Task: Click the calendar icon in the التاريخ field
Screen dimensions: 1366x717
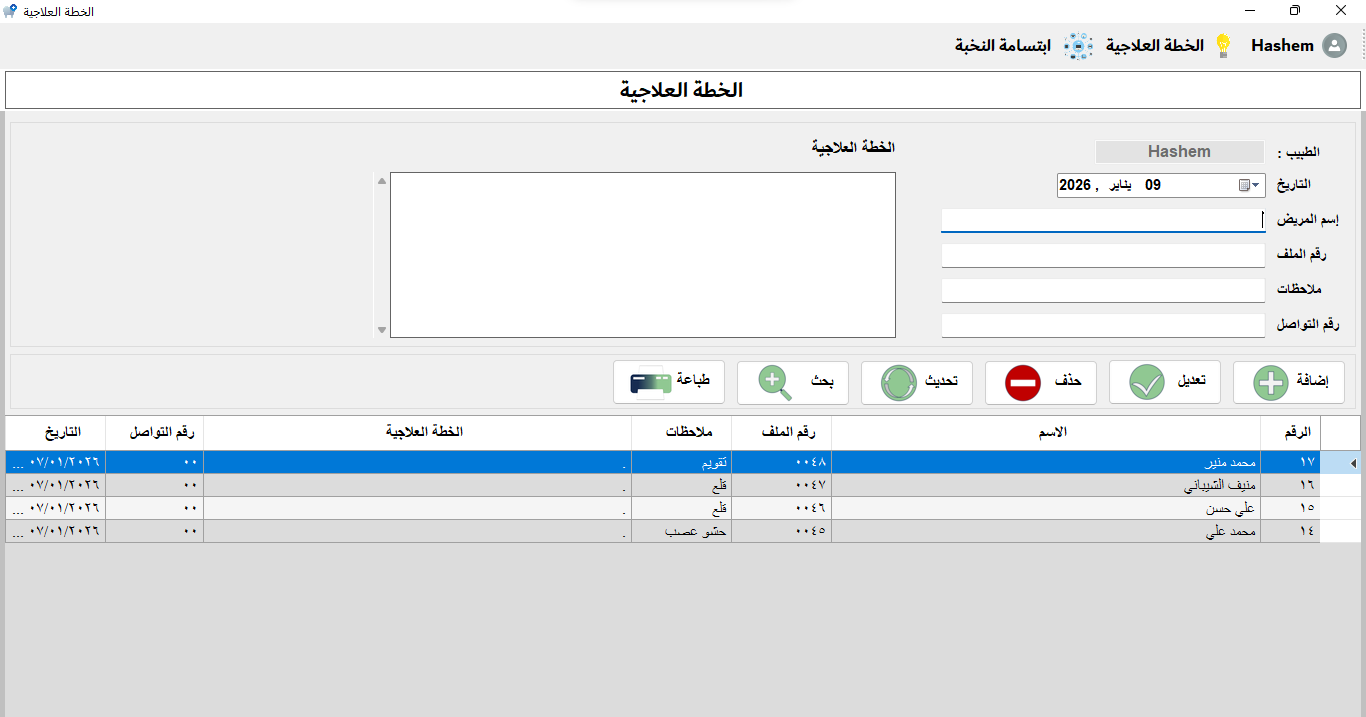Action: [x=1243, y=185]
